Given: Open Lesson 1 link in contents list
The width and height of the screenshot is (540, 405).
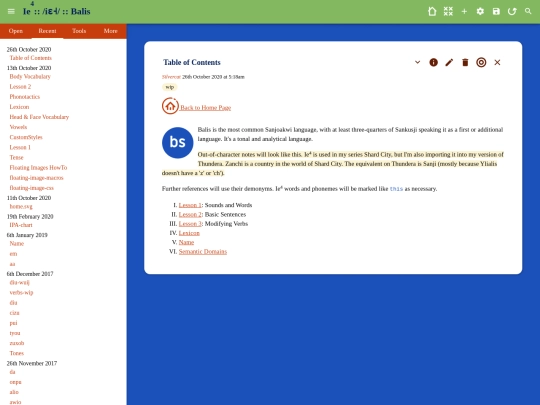Looking at the screenshot, I should point(190,205).
